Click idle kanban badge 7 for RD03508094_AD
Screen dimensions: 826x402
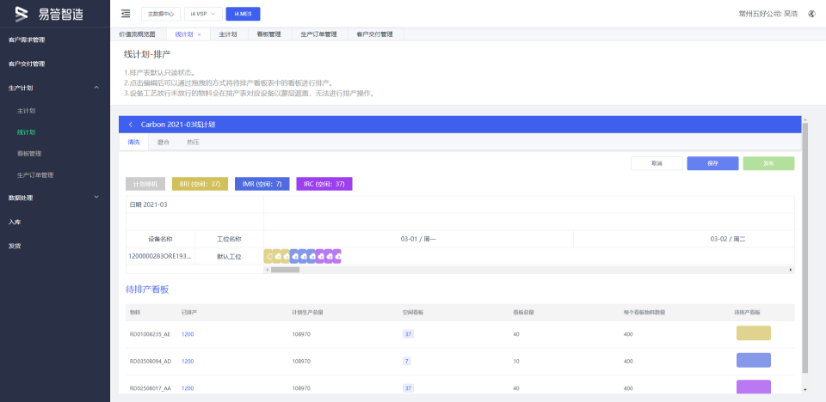point(406,361)
